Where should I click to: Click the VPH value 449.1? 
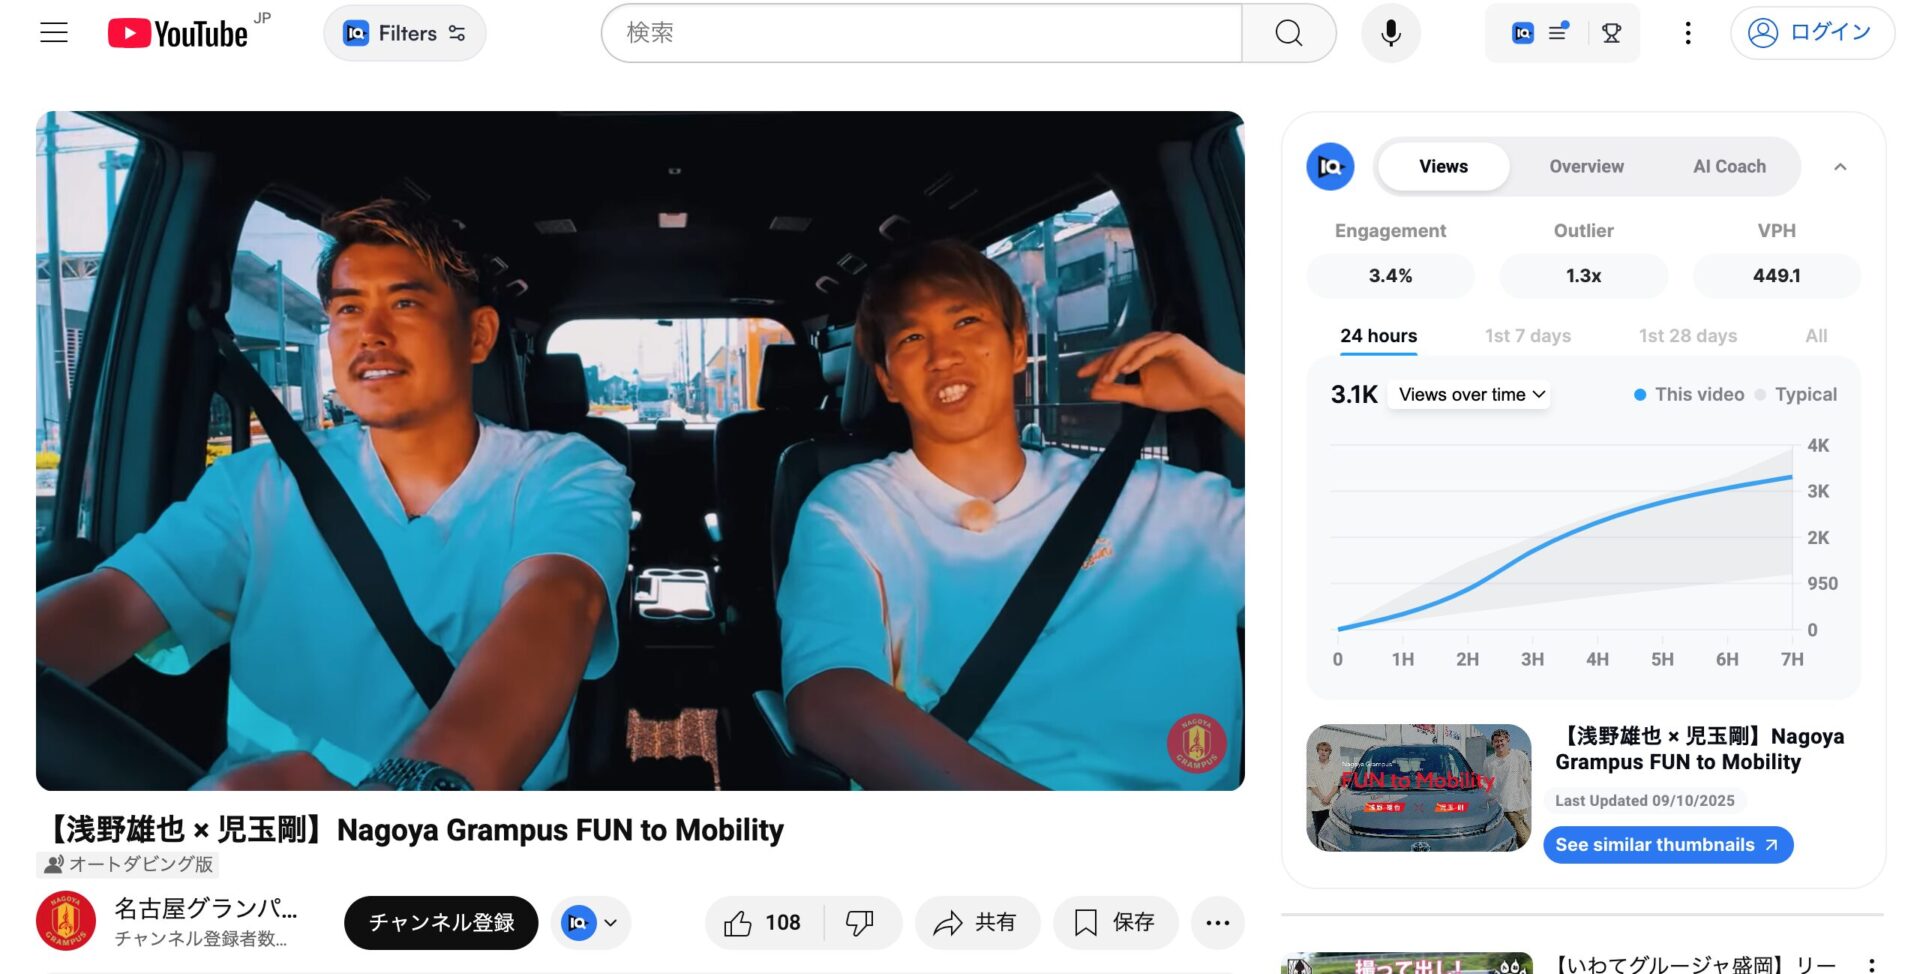pos(1776,276)
